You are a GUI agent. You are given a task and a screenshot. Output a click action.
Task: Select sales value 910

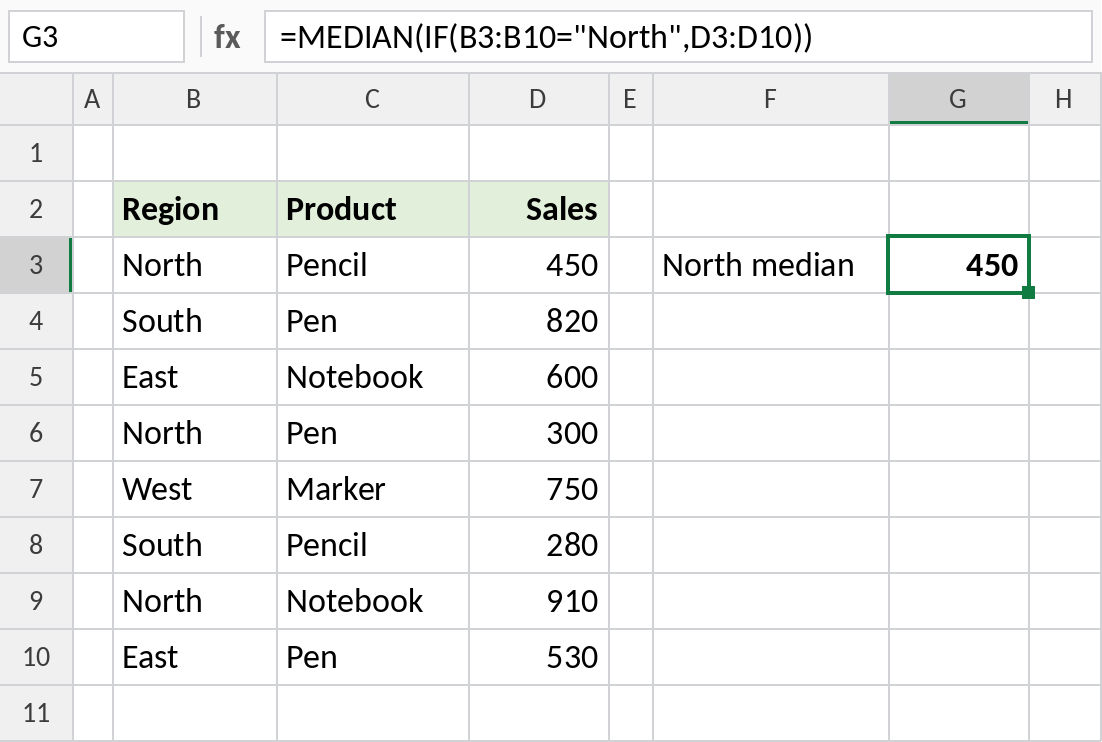[538, 601]
